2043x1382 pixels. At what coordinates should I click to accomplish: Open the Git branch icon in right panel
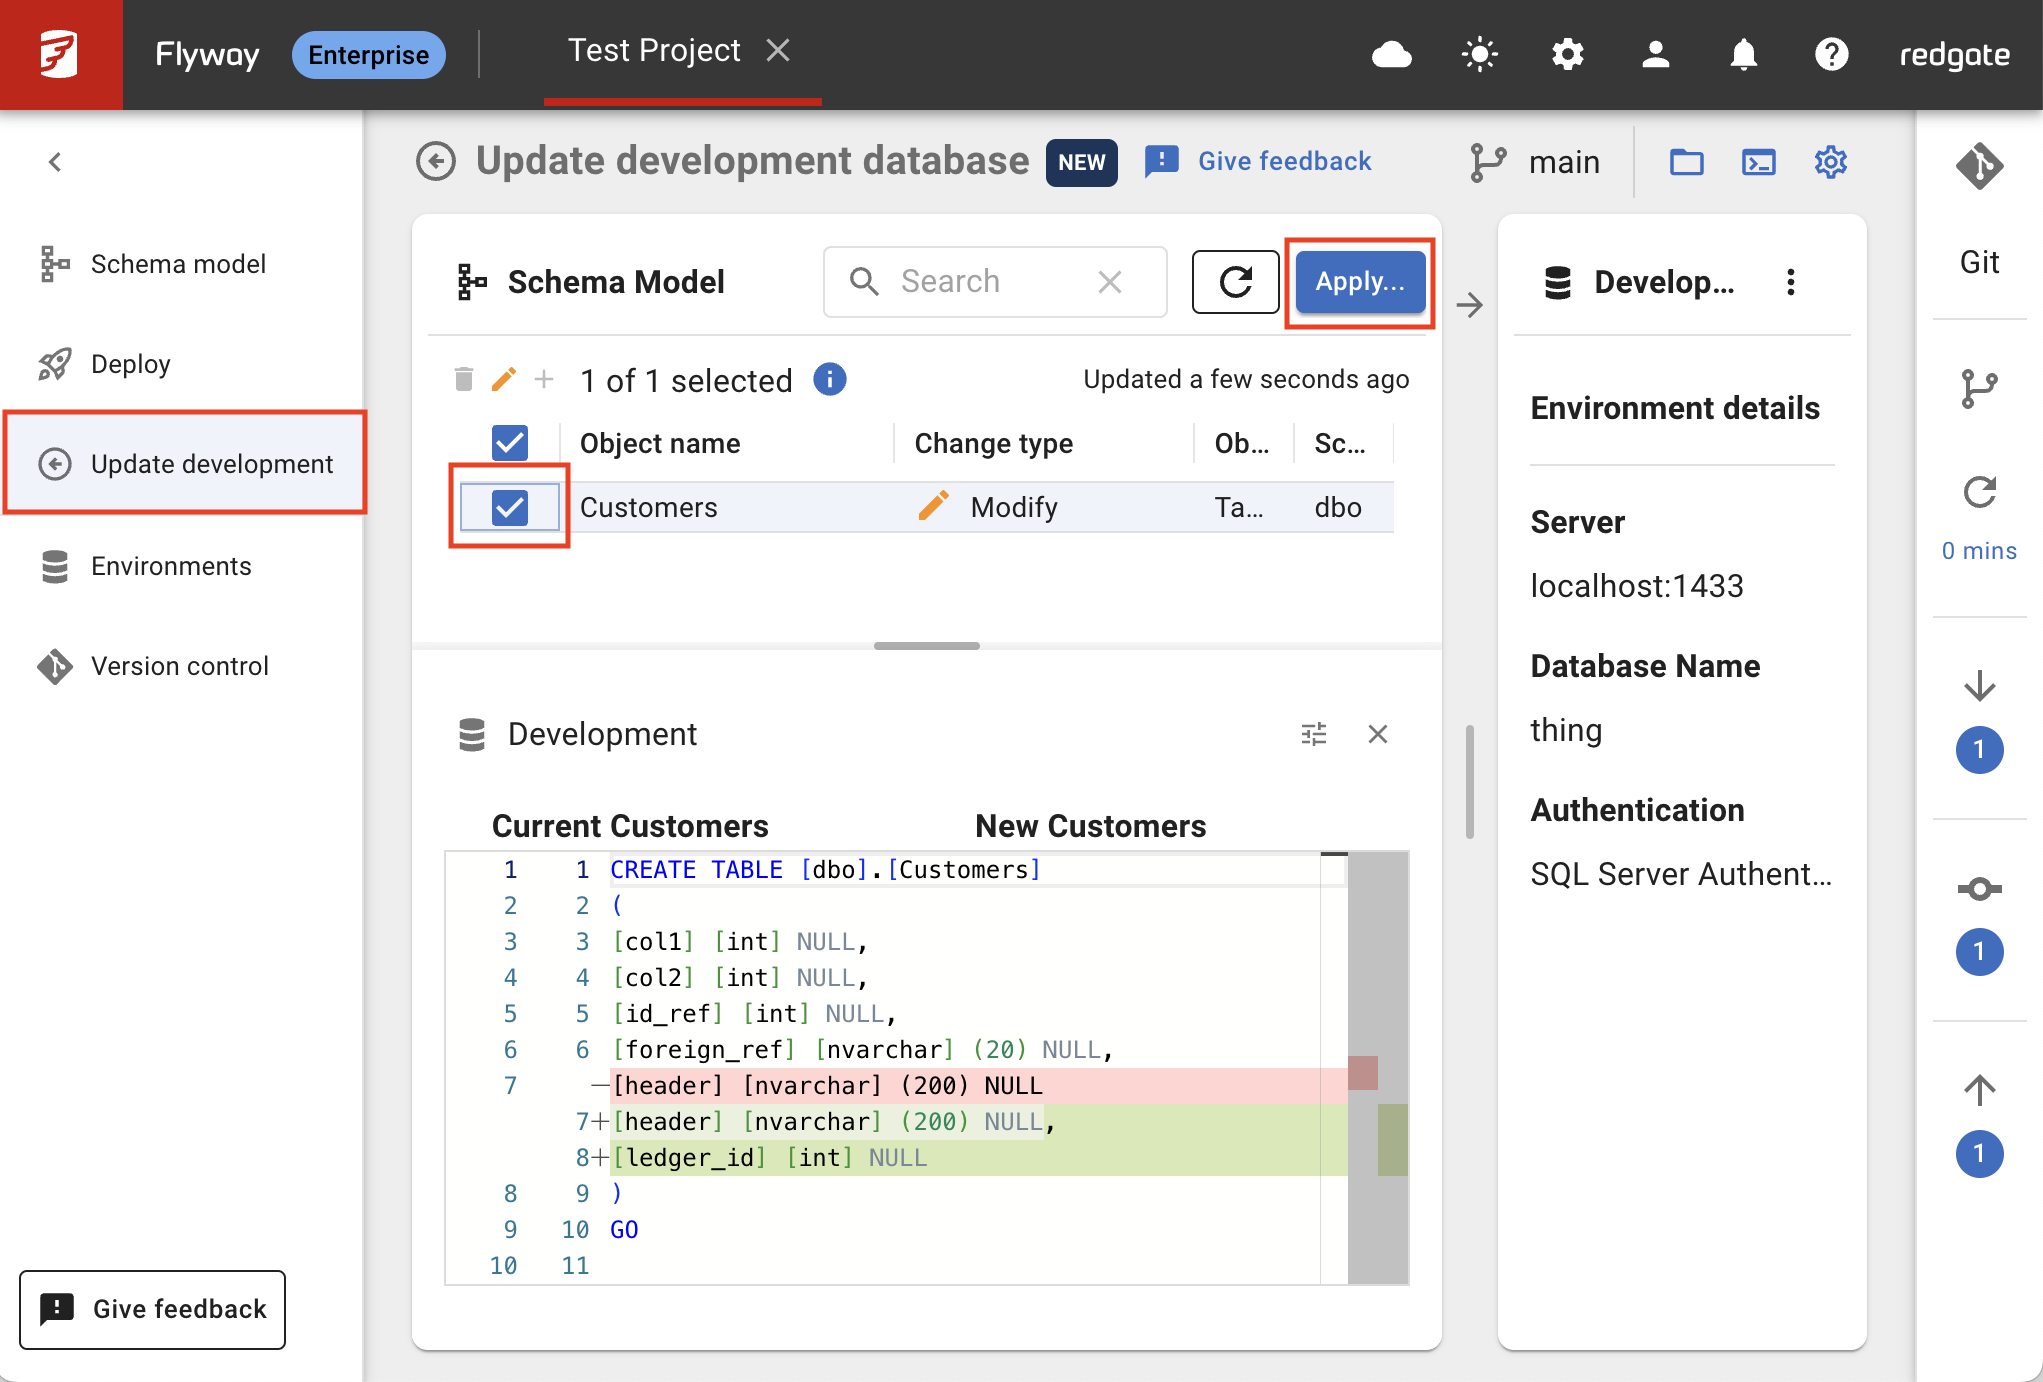point(1979,389)
